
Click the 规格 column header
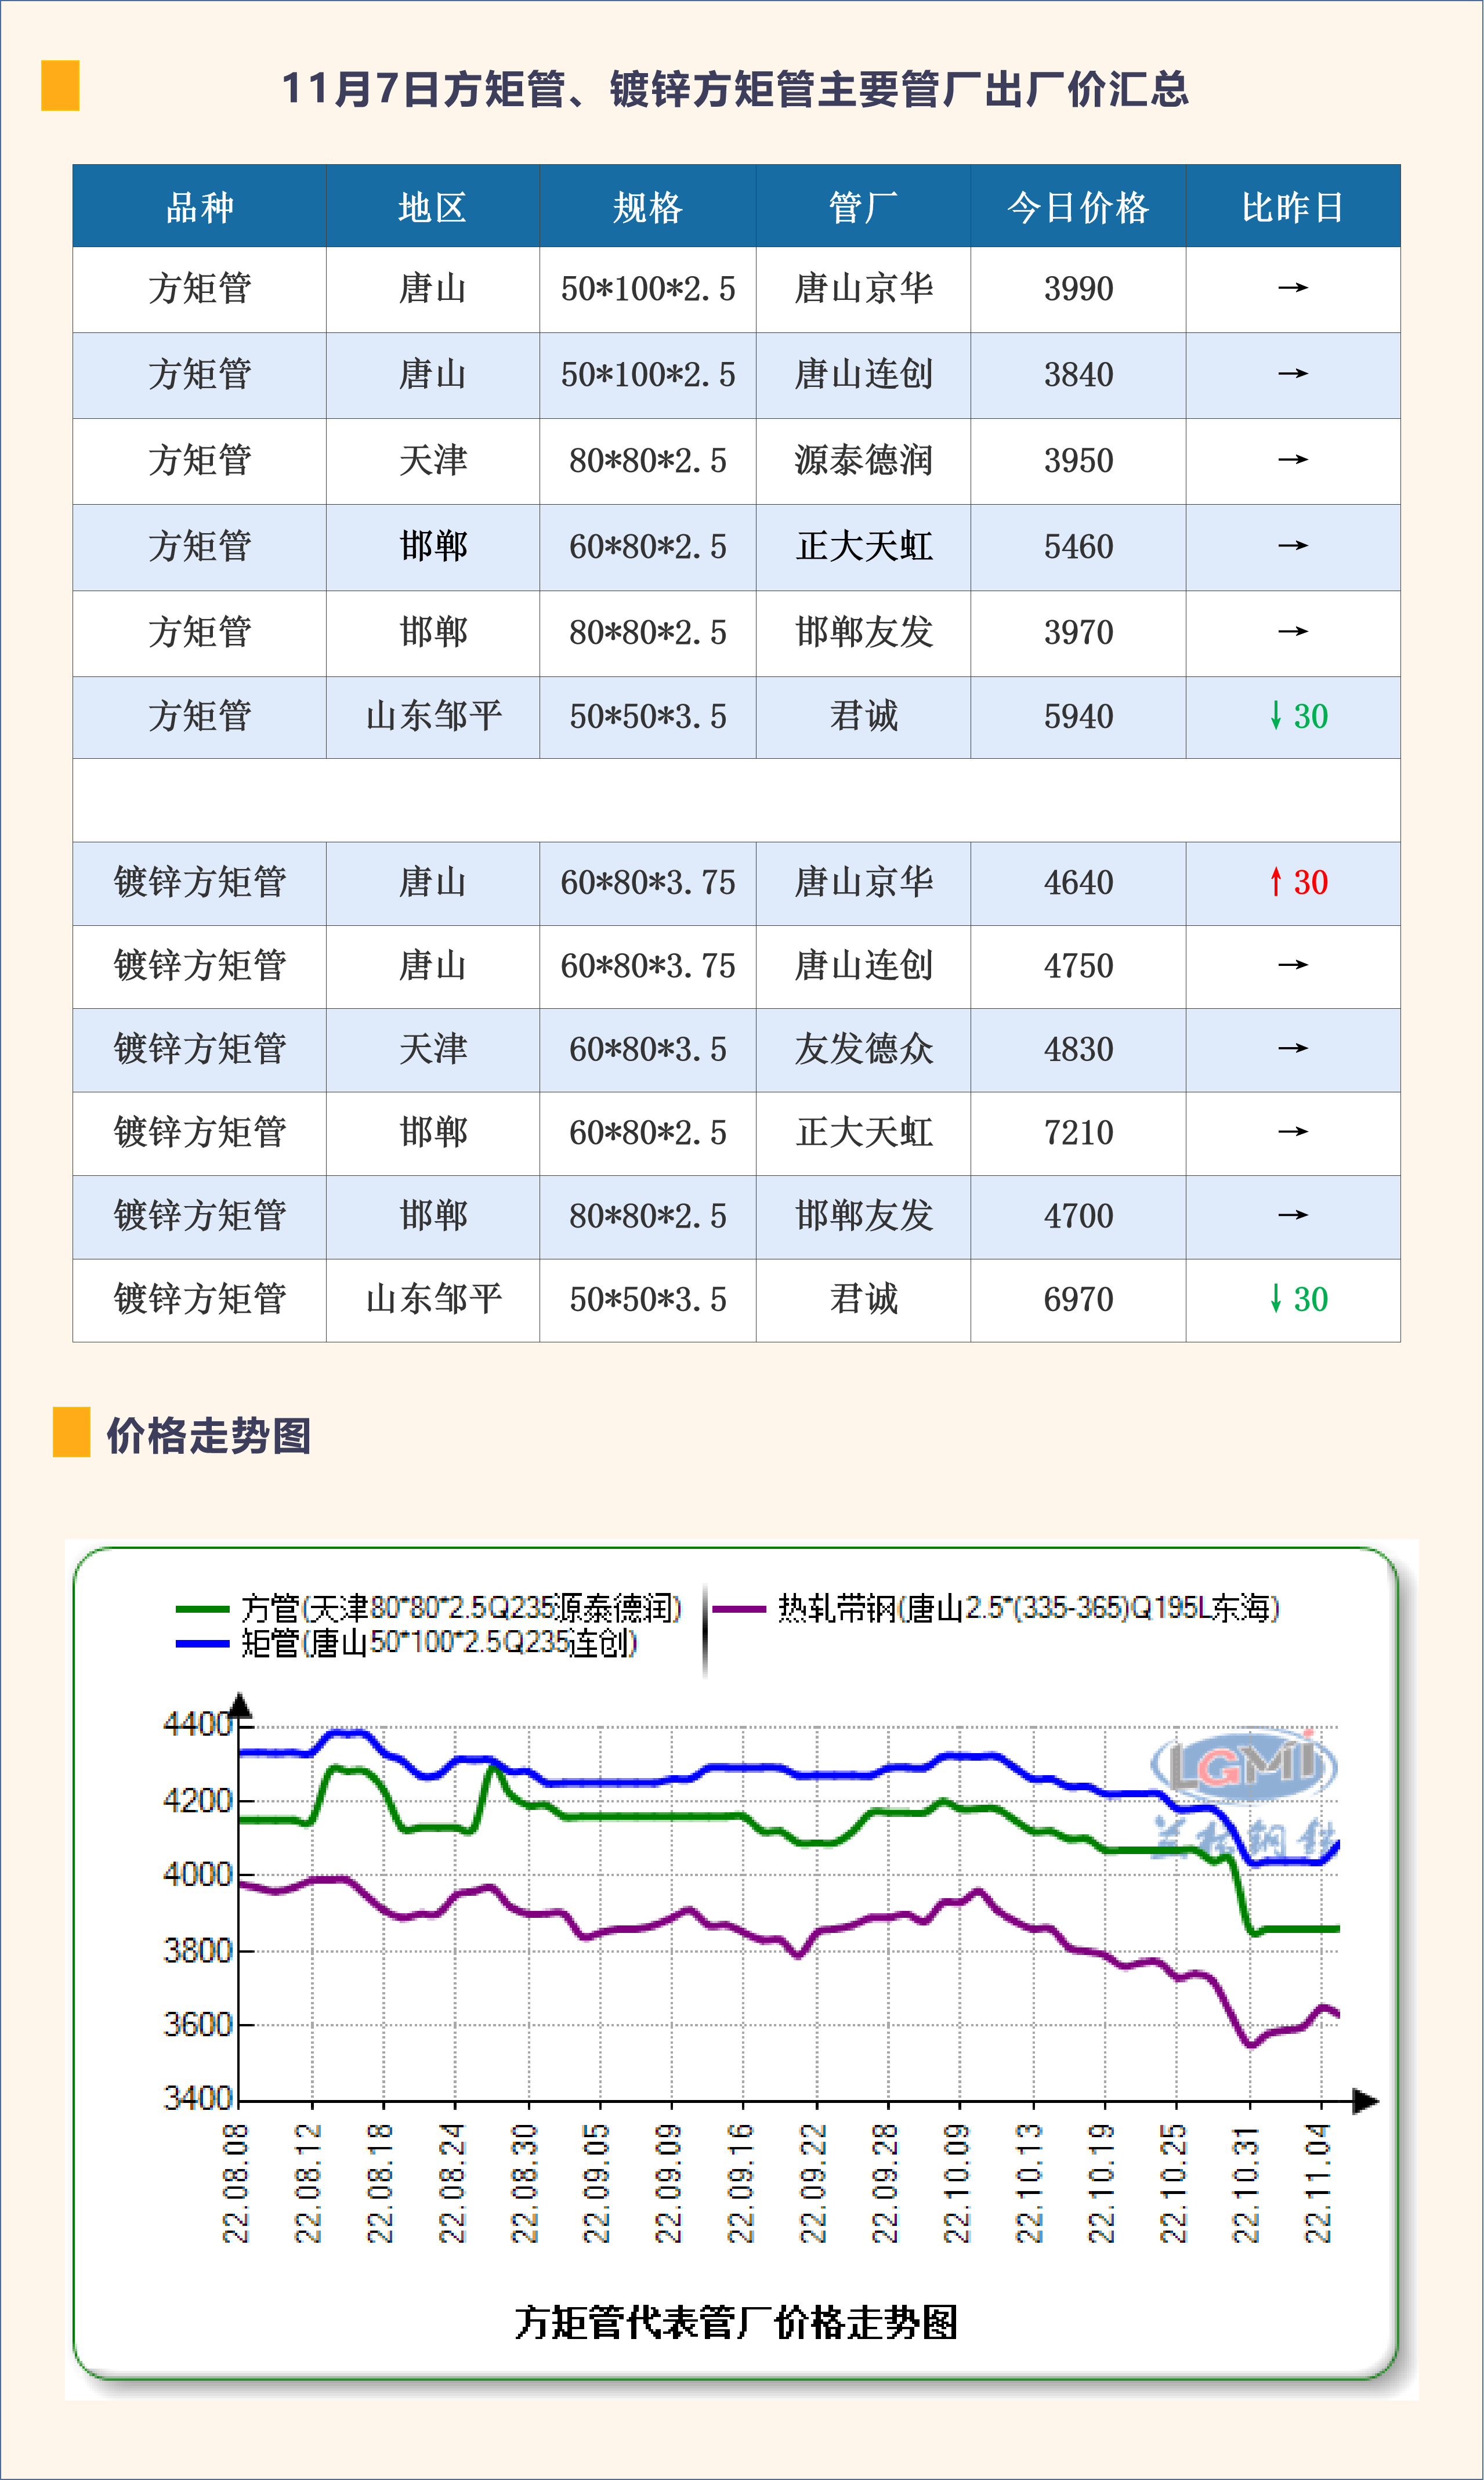[x=647, y=207]
